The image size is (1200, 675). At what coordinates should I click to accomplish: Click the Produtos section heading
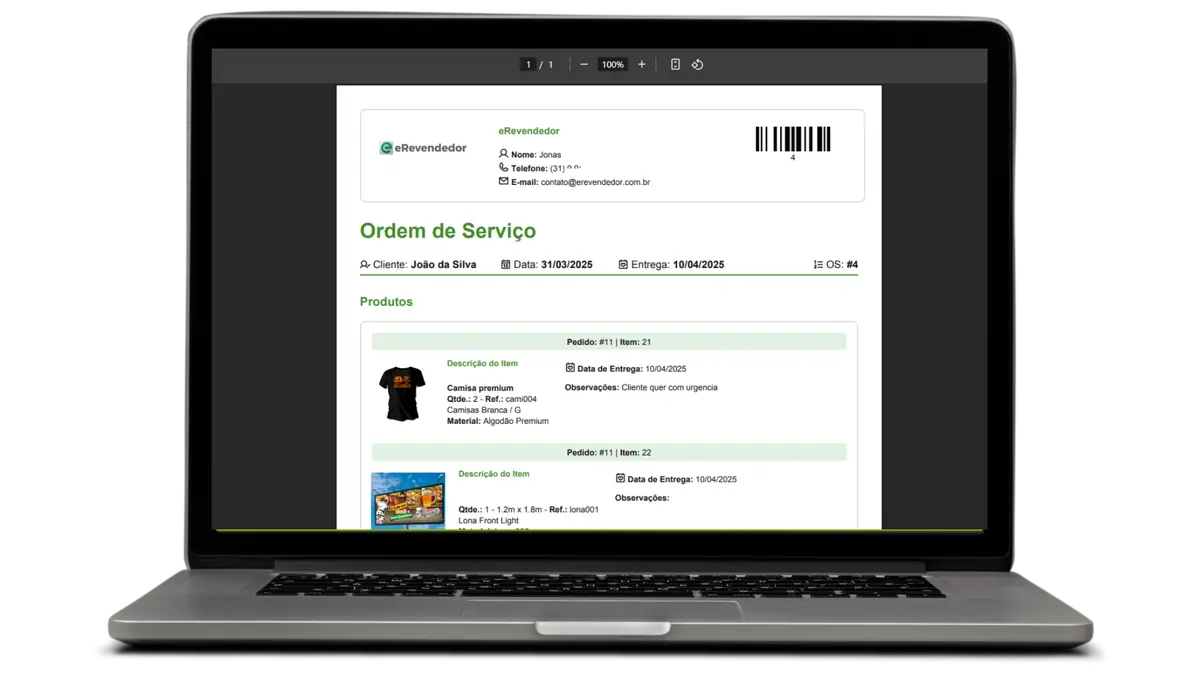tap(386, 302)
